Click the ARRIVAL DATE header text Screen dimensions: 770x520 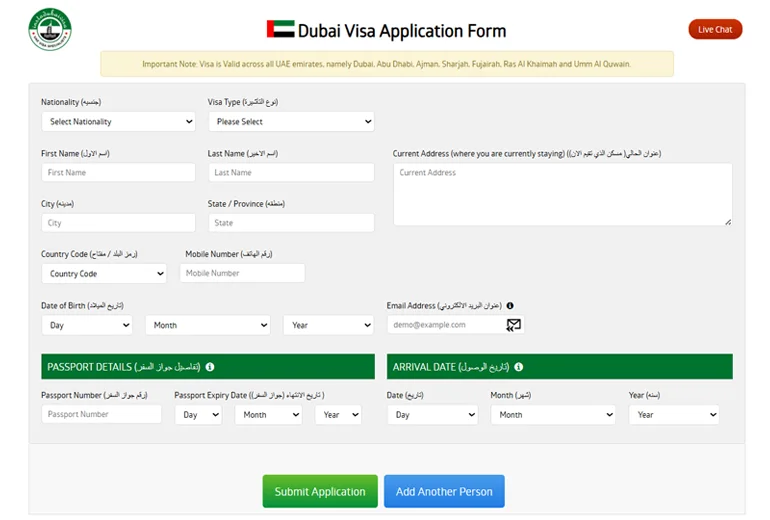pos(451,367)
